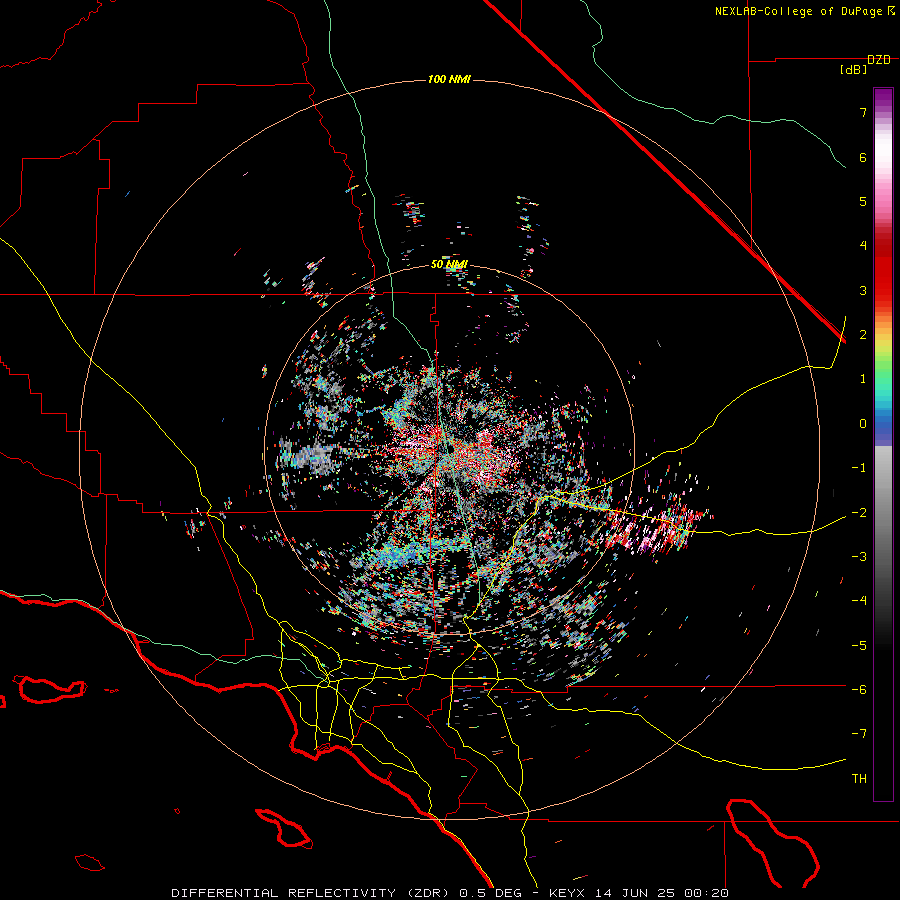900x900 pixels.
Task: Click the color scale value 7
Action: pyautogui.click(x=863, y=112)
